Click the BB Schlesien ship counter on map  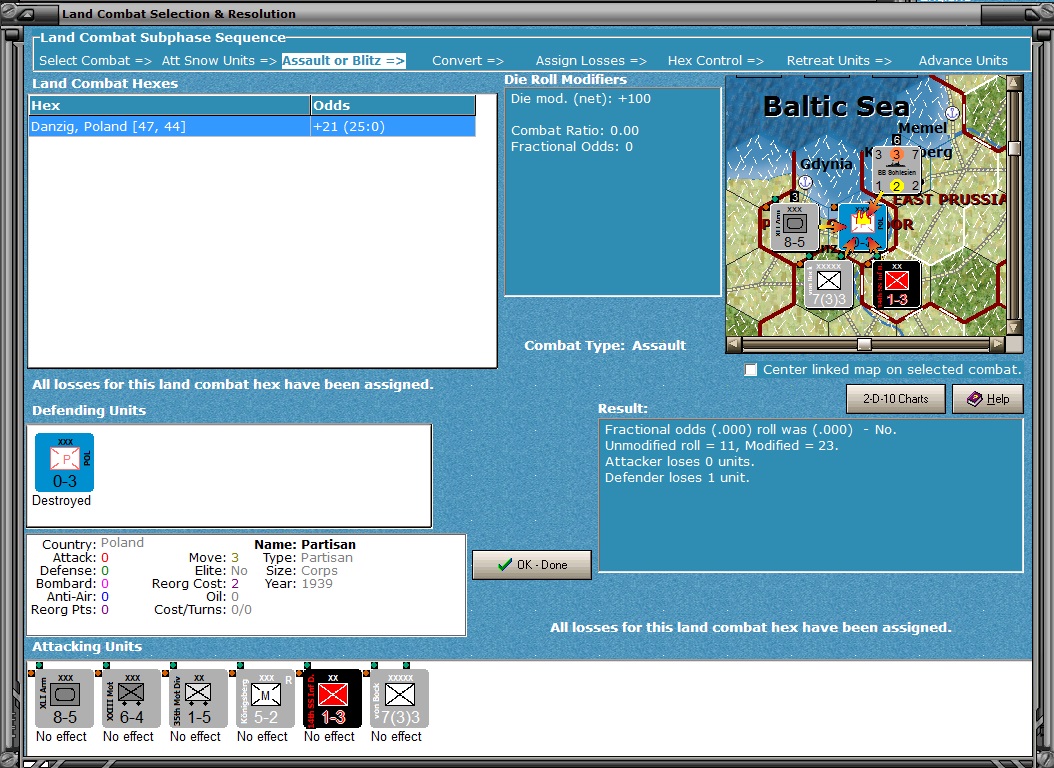click(x=896, y=170)
